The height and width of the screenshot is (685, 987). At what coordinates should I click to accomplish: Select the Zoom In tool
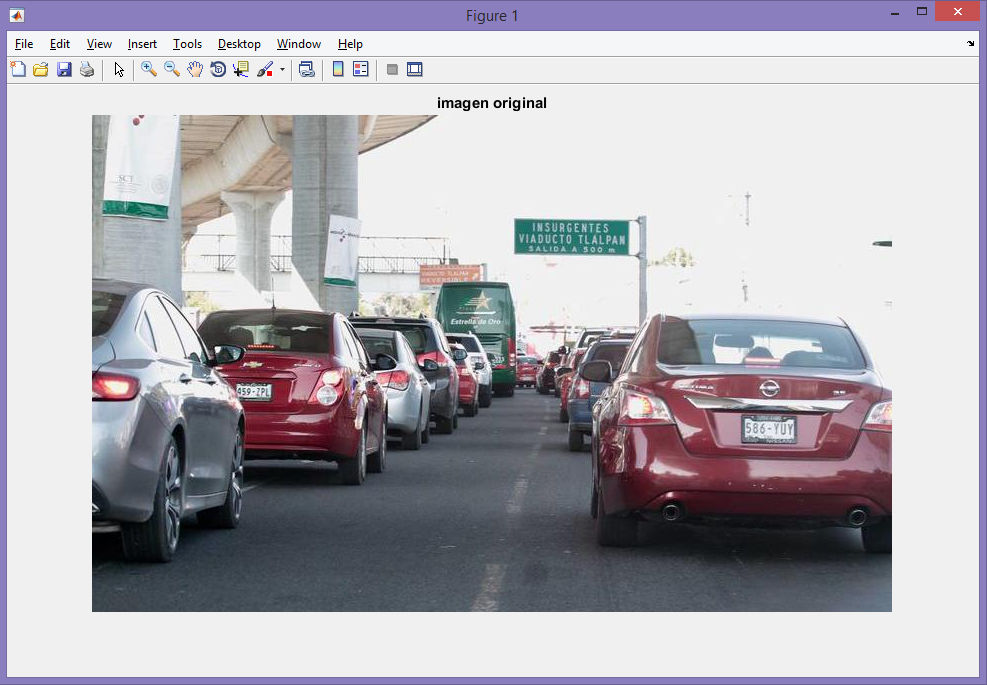tap(147, 69)
